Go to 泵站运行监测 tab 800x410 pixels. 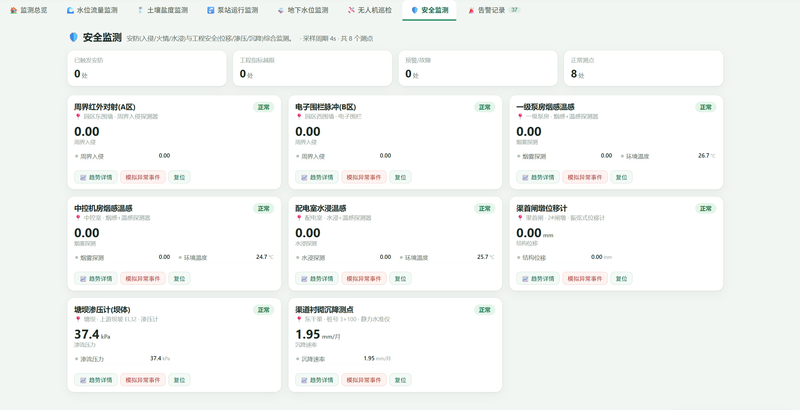pos(233,10)
